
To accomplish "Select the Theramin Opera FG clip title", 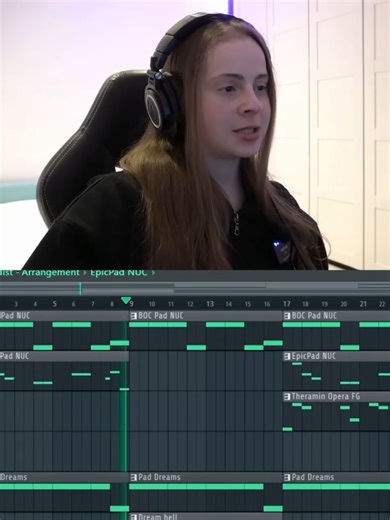I will pos(326,396).
